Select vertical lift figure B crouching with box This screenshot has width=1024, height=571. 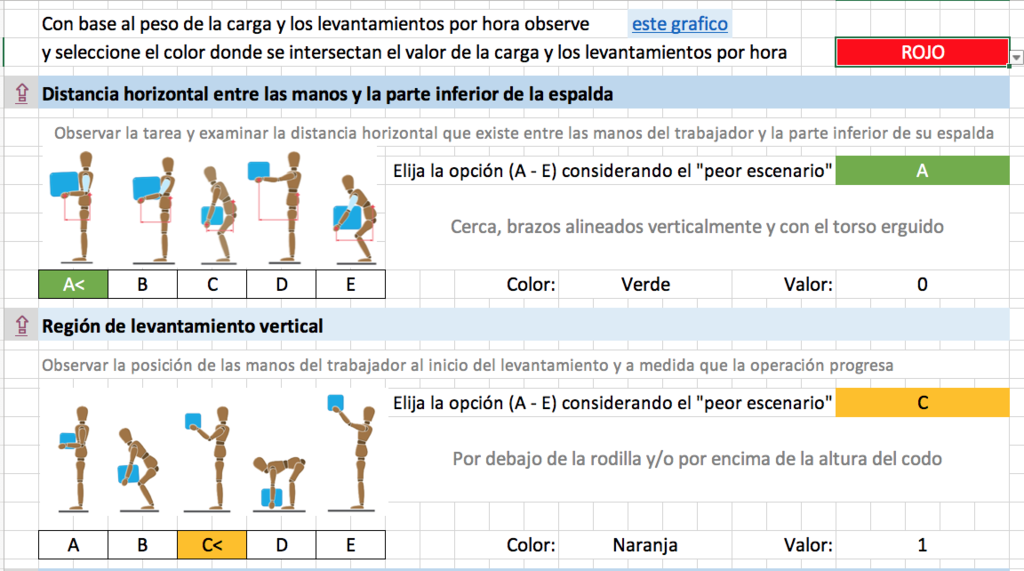point(137,469)
